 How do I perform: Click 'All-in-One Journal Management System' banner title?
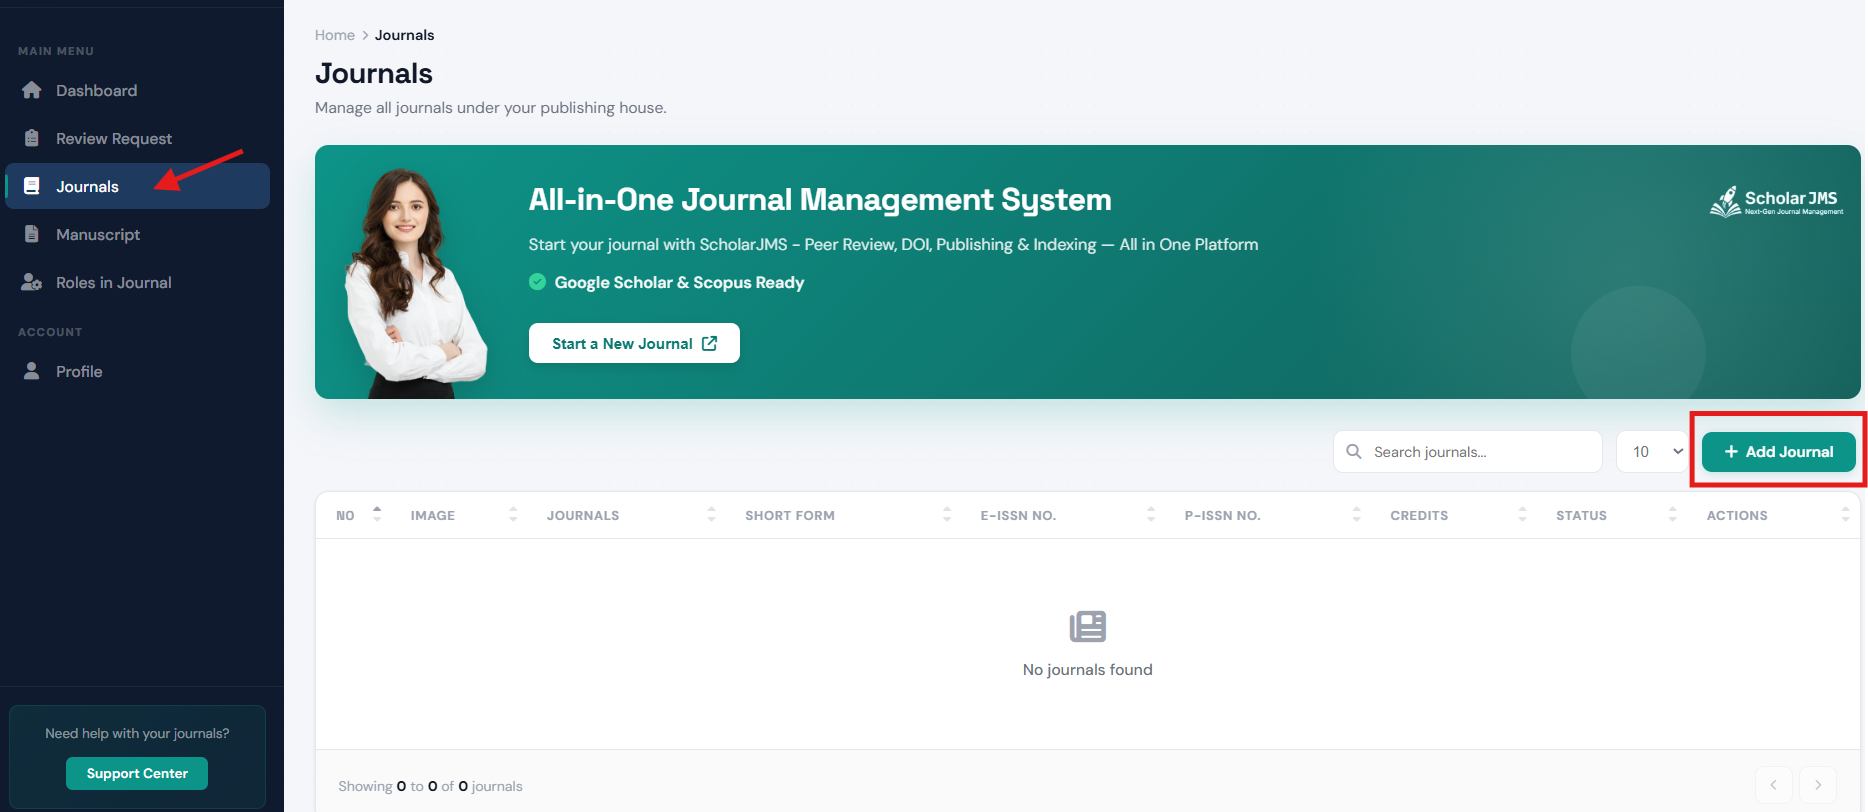click(x=820, y=200)
